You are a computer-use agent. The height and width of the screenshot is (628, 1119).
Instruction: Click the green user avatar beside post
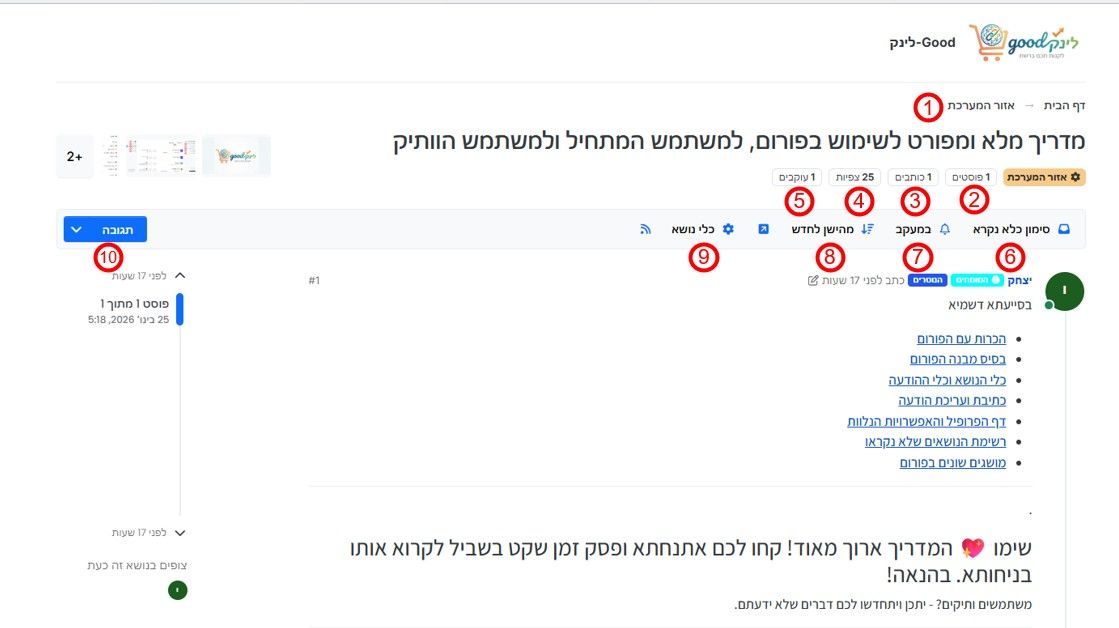click(1064, 291)
